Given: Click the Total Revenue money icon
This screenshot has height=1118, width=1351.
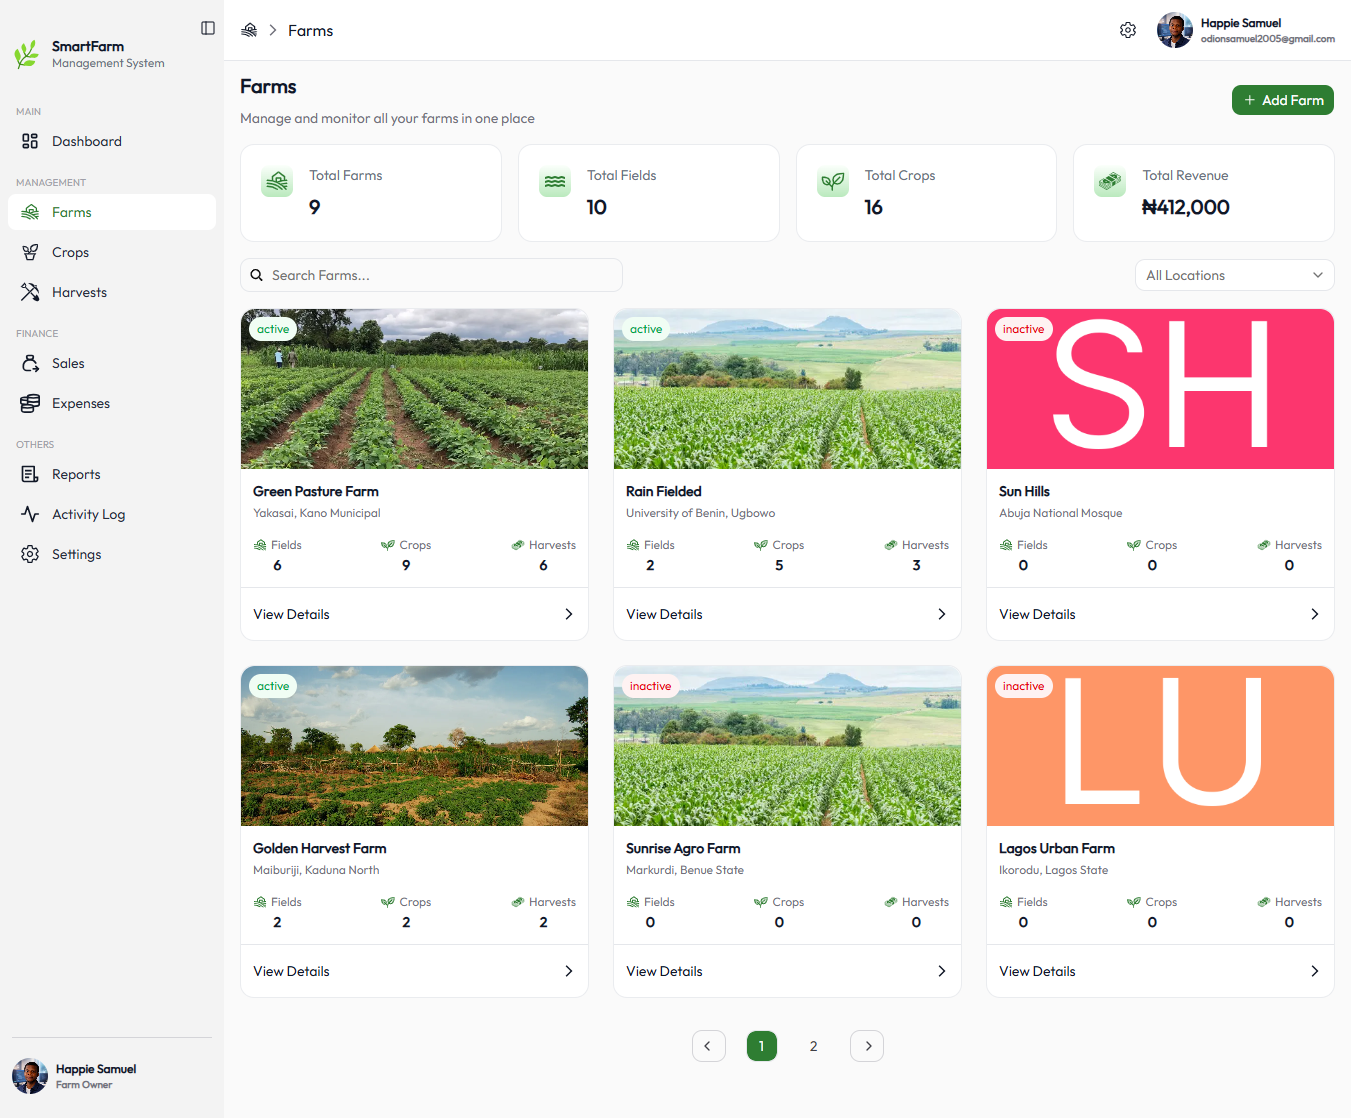Looking at the screenshot, I should 1110,181.
